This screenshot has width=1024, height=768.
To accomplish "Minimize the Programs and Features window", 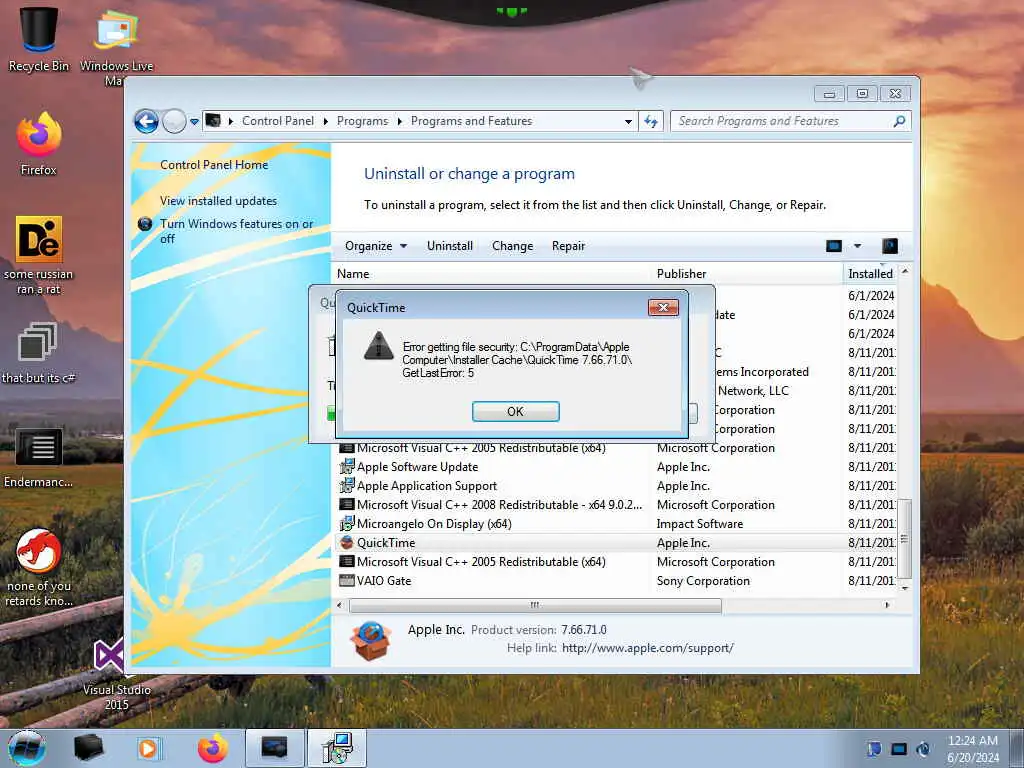I will coord(829,94).
